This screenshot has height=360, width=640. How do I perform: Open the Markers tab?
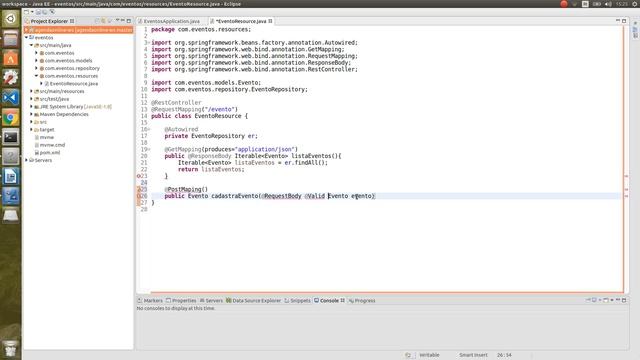[150, 300]
